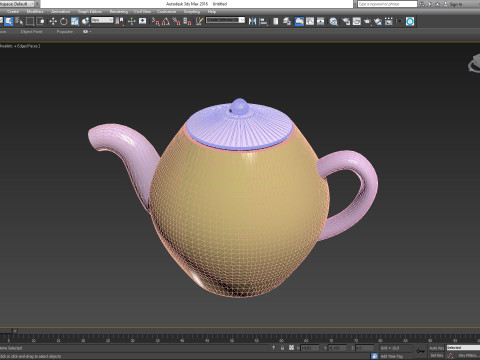This screenshot has width=480, height=360.
Task: Click the Y coordinate input field
Action: 337,348
